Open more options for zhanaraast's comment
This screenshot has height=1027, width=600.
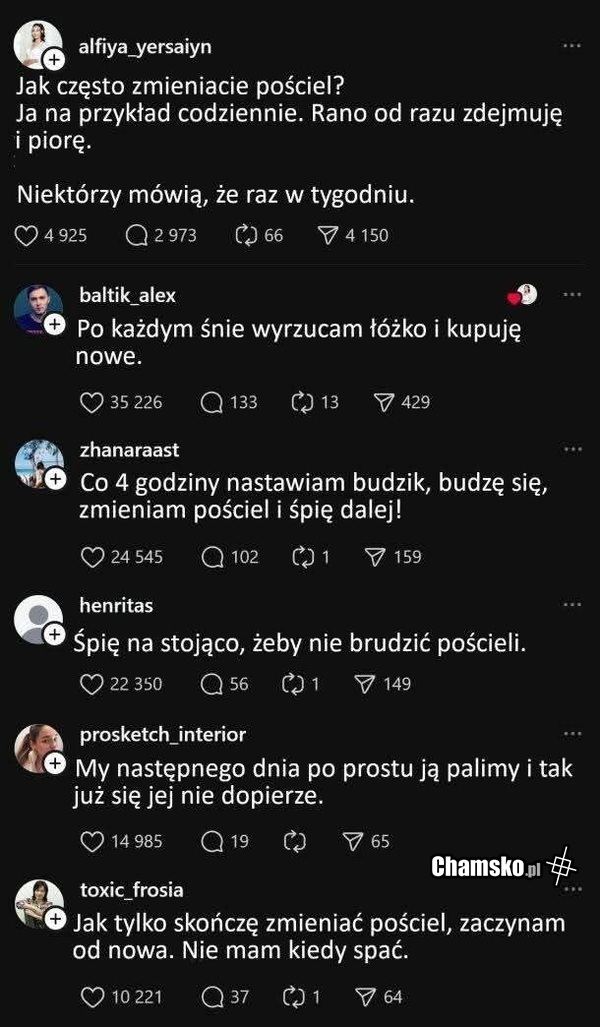pos(572,450)
